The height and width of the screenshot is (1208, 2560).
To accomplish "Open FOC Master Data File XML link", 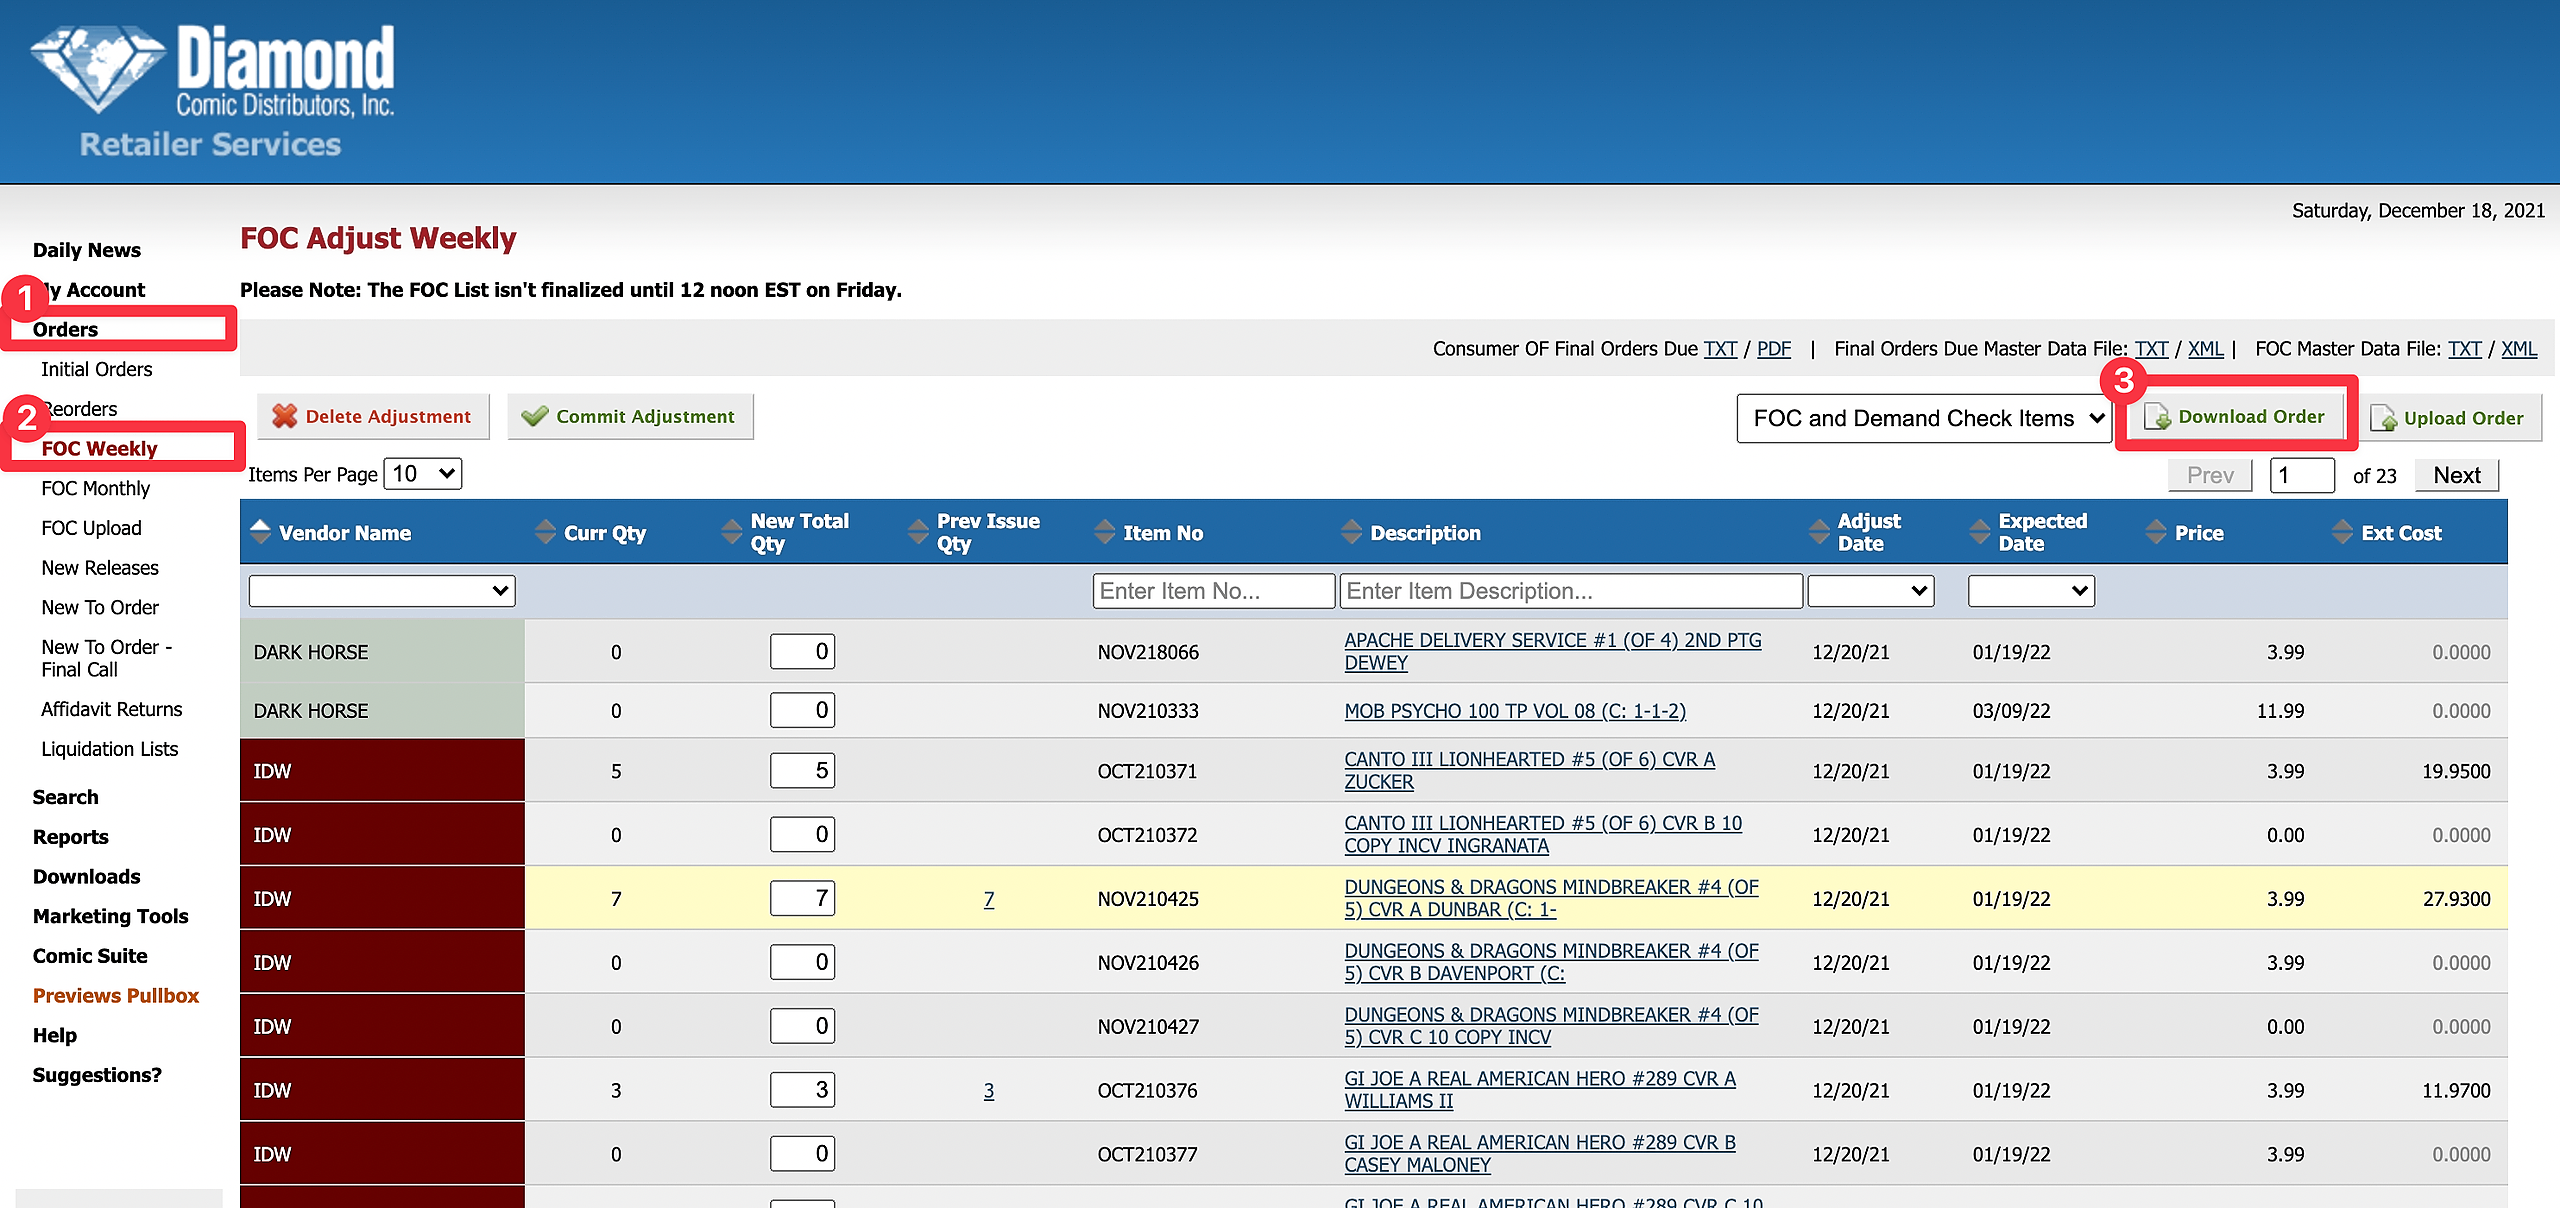I will [x=2519, y=349].
